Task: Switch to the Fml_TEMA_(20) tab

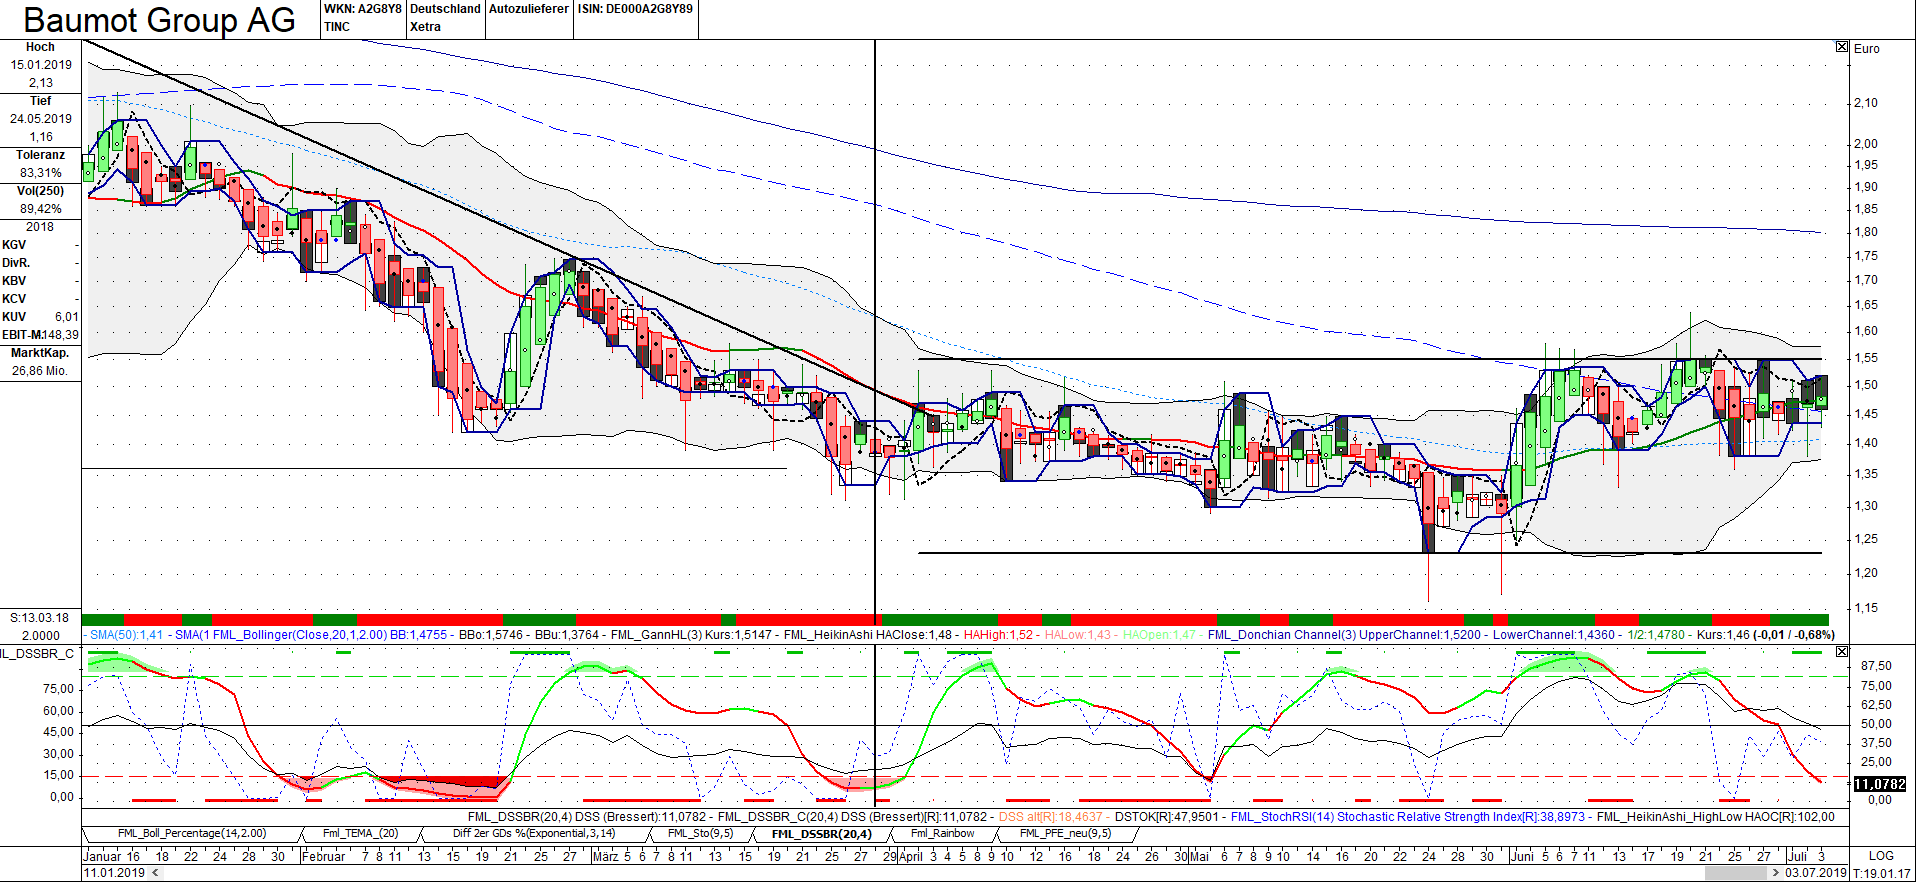Action: 360,833
